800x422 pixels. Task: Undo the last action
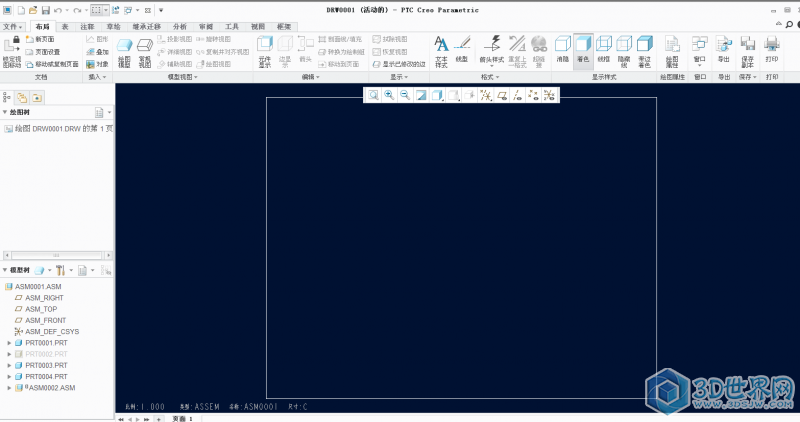coord(58,10)
